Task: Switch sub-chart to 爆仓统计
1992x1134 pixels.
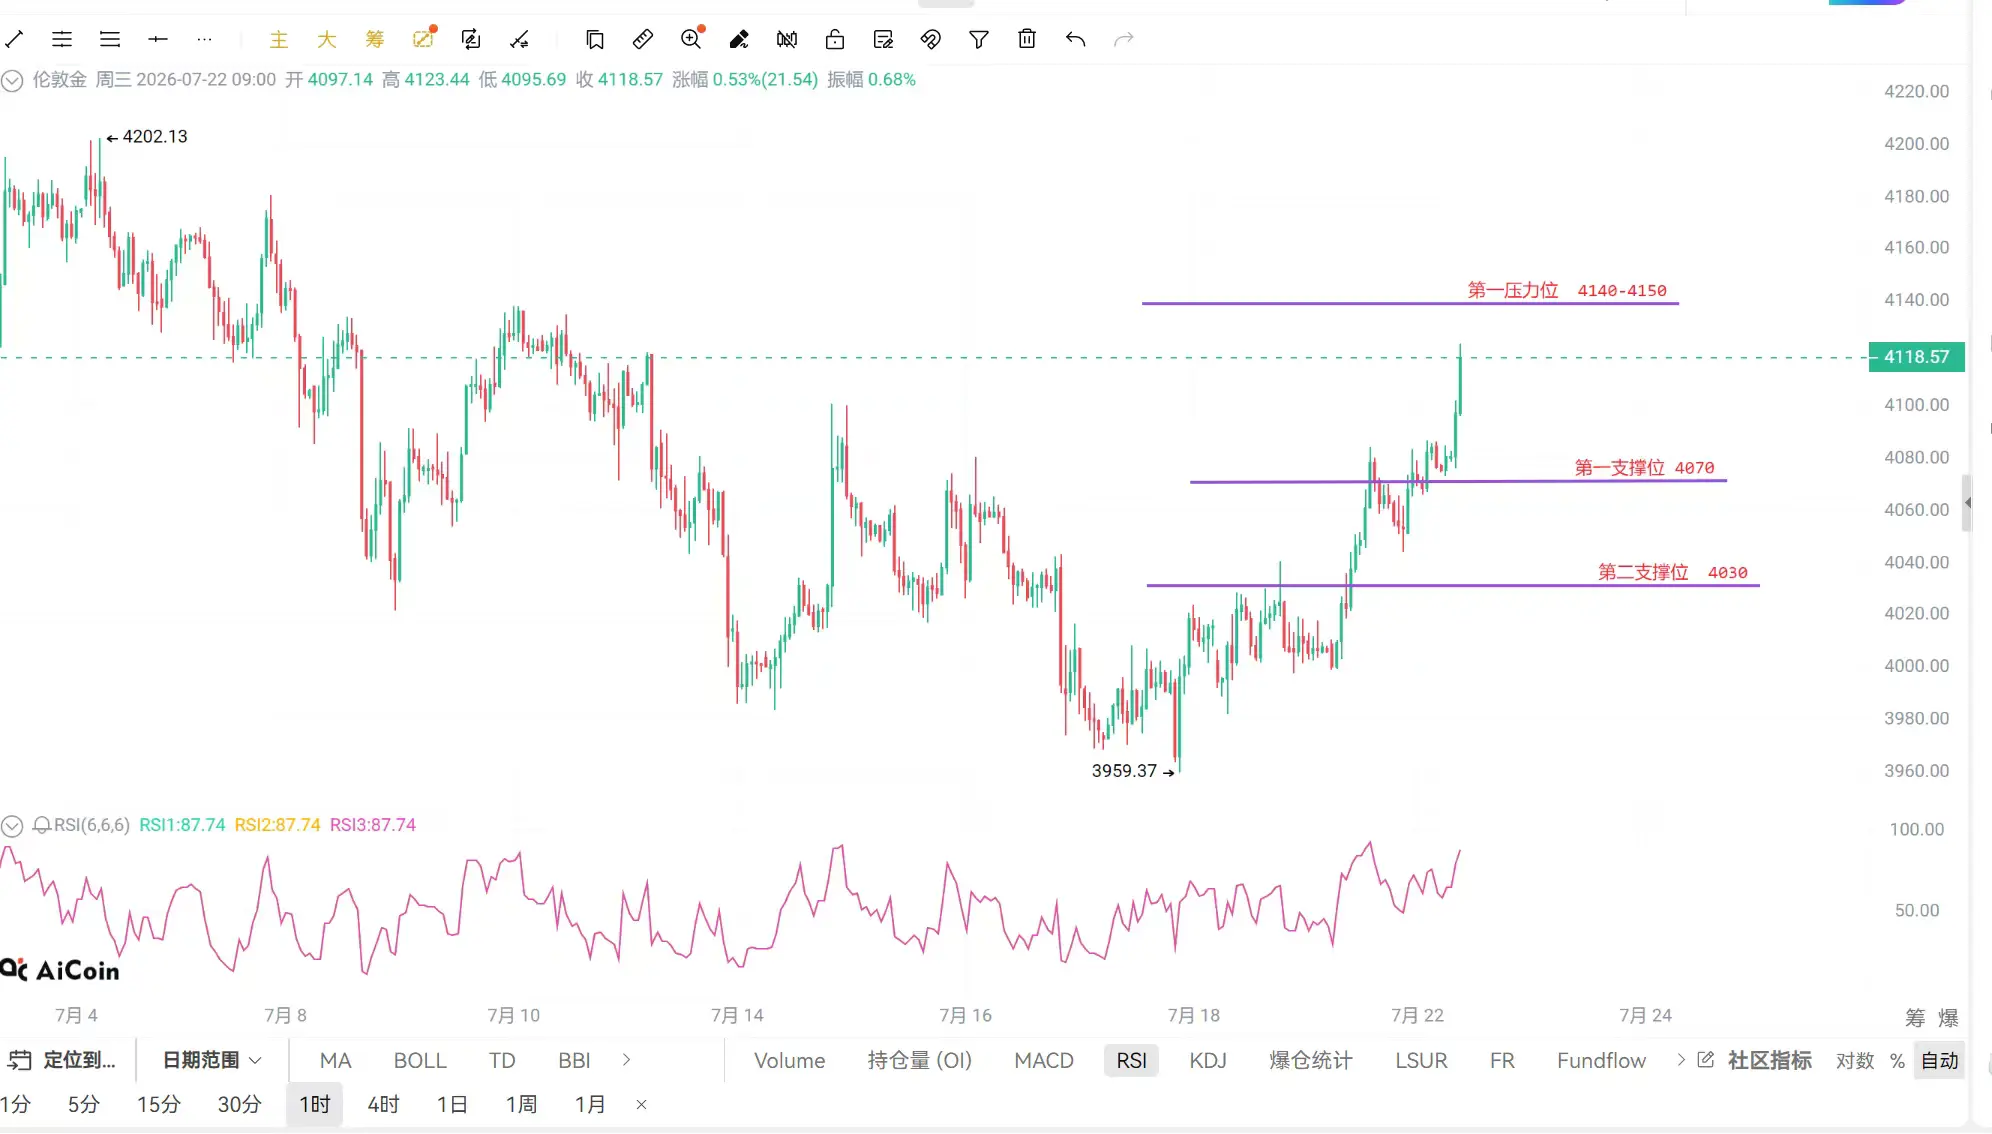Action: [1311, 1060]
